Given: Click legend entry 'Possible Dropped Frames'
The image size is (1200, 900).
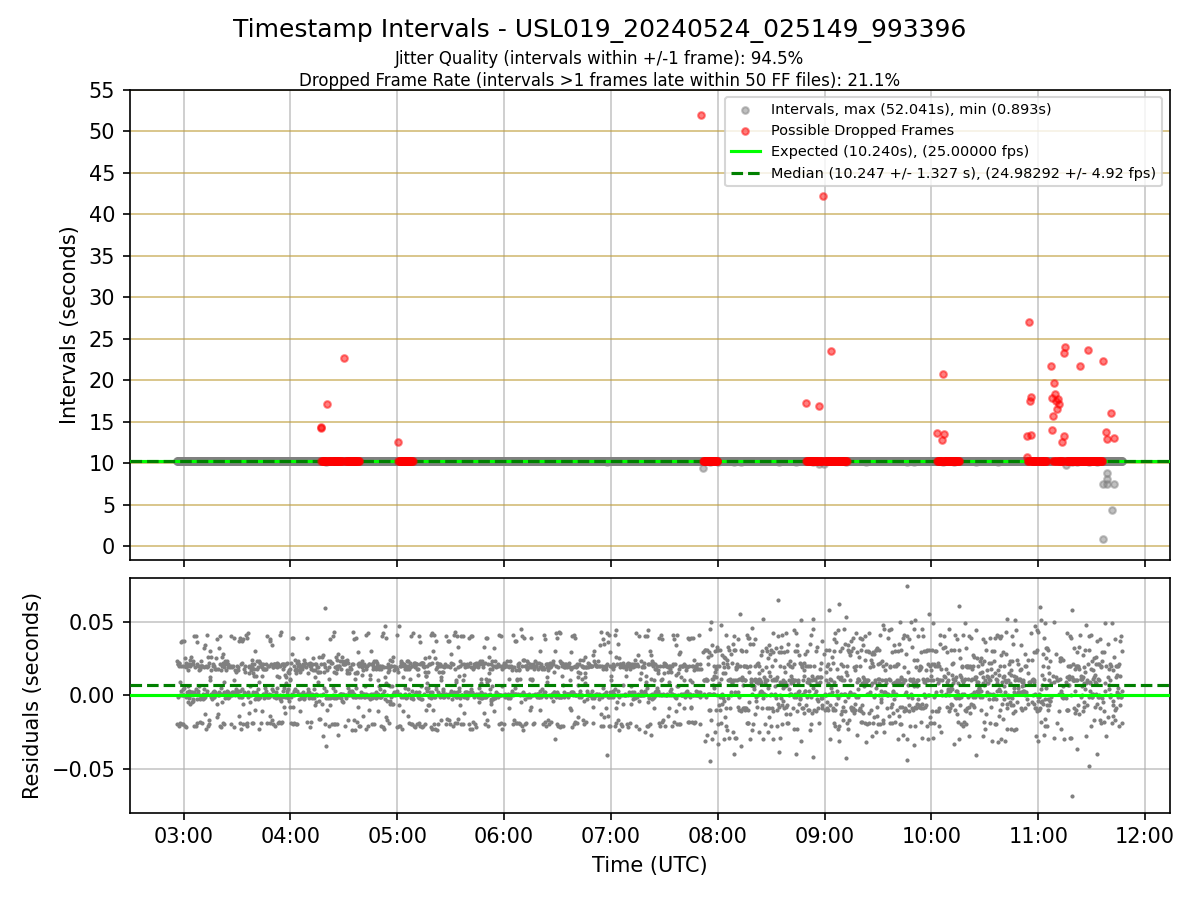Looking at the screenshot, I should click(x=862, y=130).
